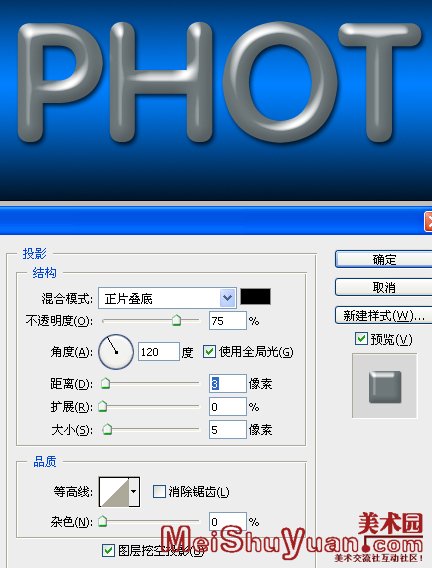
Task: Toggle 使用全局光 global light checkbox
Action: pyautogui.click(x=209, y=351)
